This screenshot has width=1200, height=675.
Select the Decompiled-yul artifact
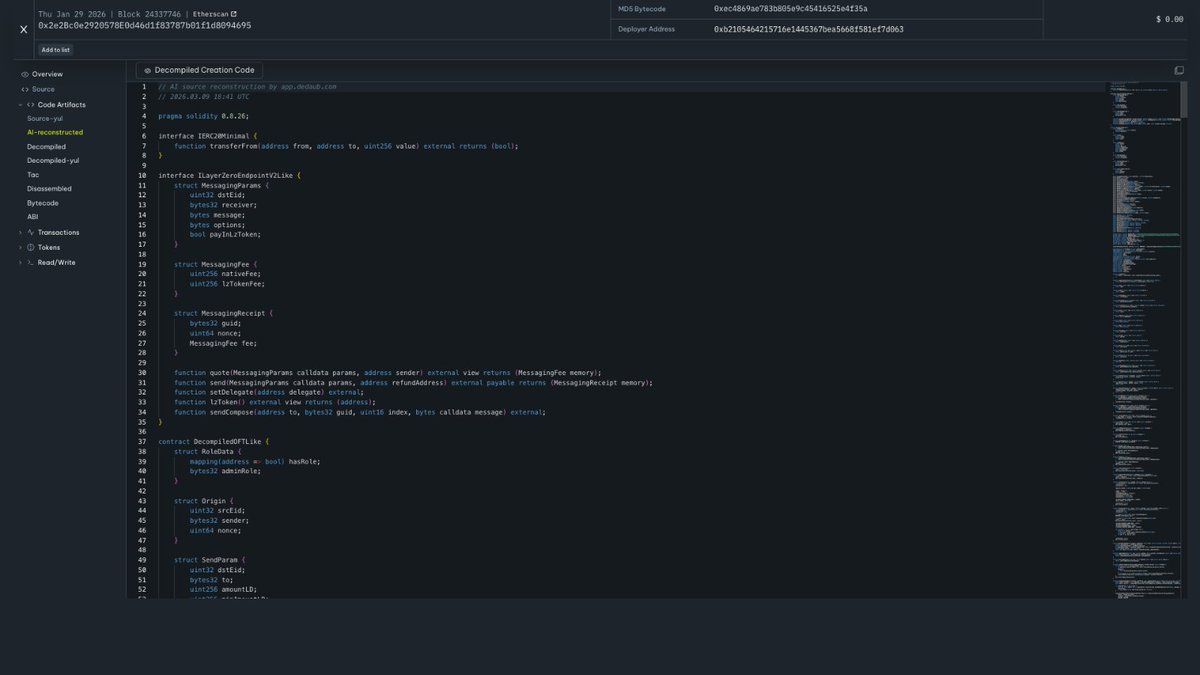pyautogui.click(x=53, y=160)
